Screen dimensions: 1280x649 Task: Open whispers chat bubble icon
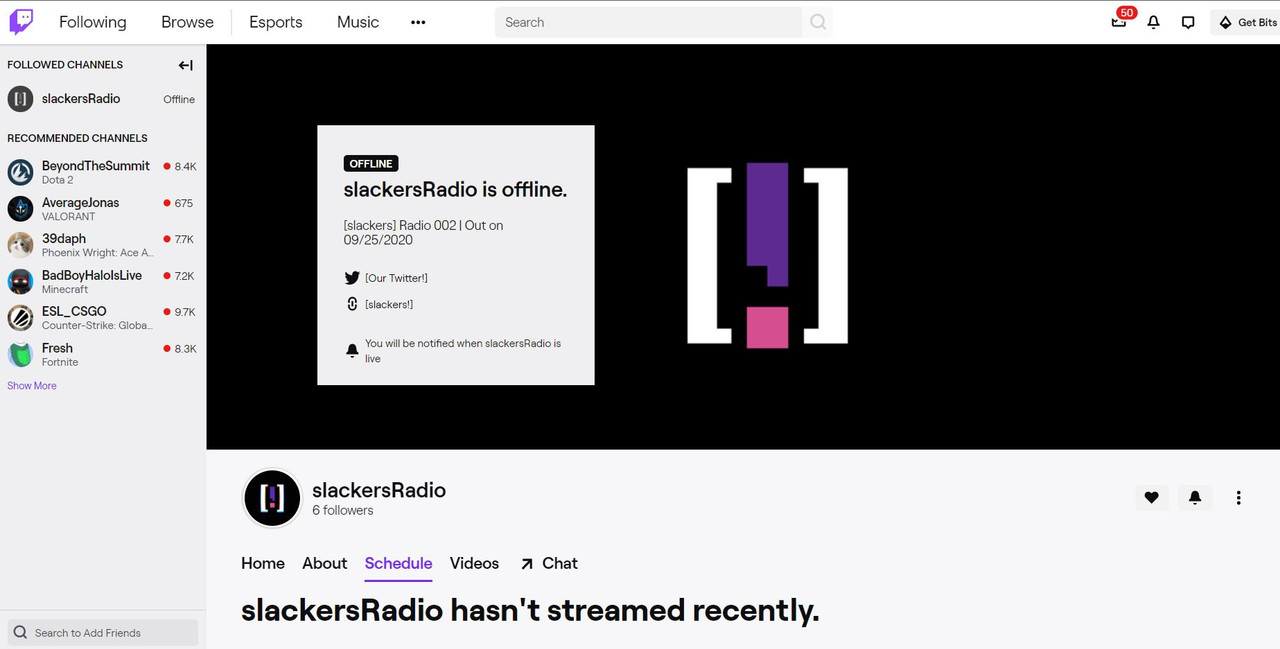[x=1188, y=22]
